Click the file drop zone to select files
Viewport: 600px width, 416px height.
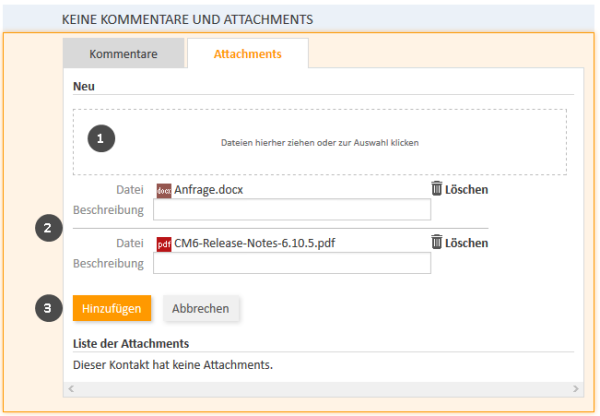pyautogui.click(x=320, y=142)
